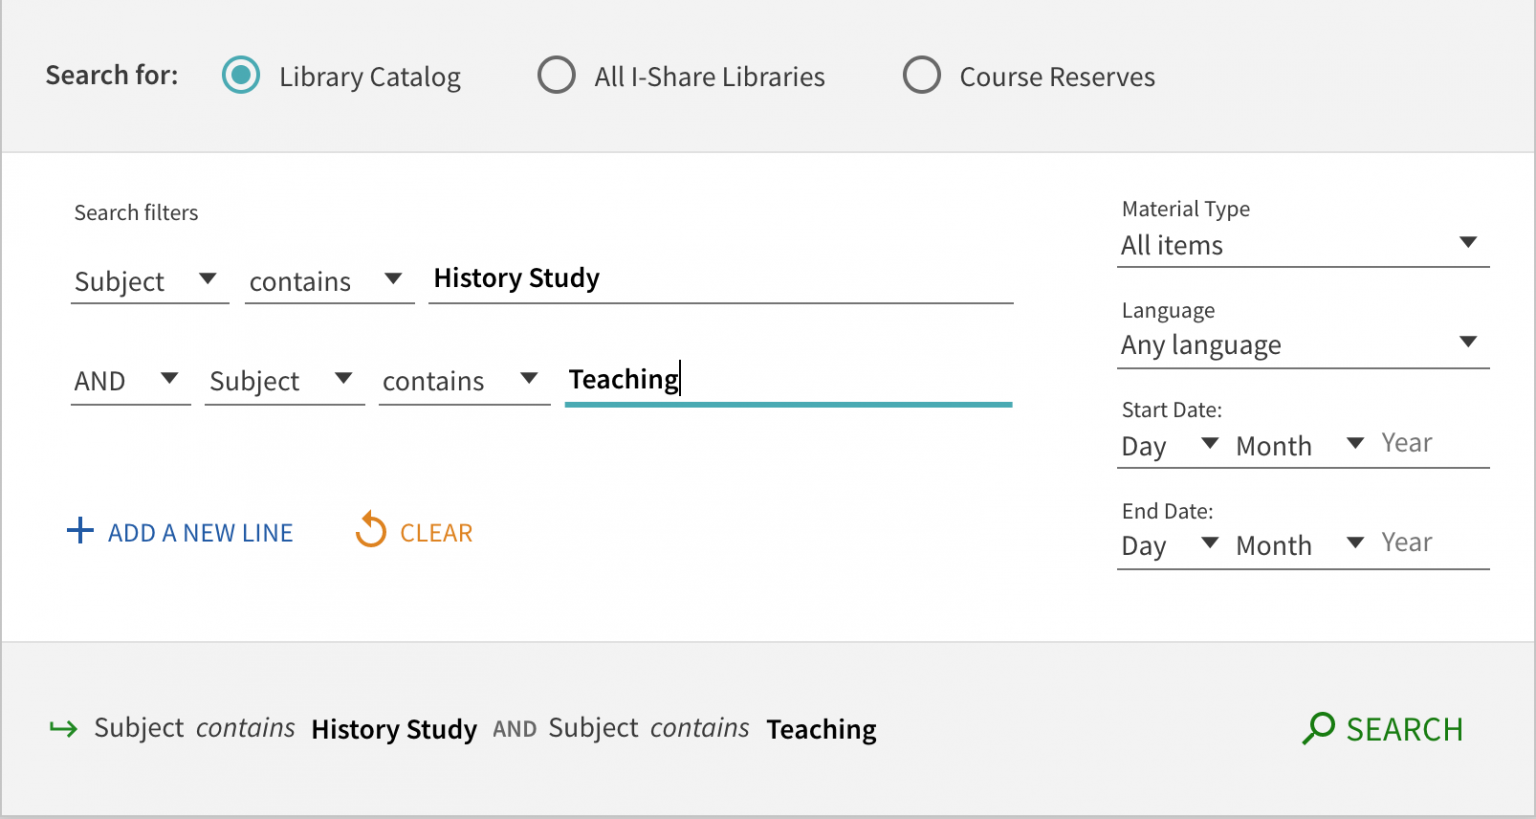
Task: Click the History Study text field
Action: [720, 279]
